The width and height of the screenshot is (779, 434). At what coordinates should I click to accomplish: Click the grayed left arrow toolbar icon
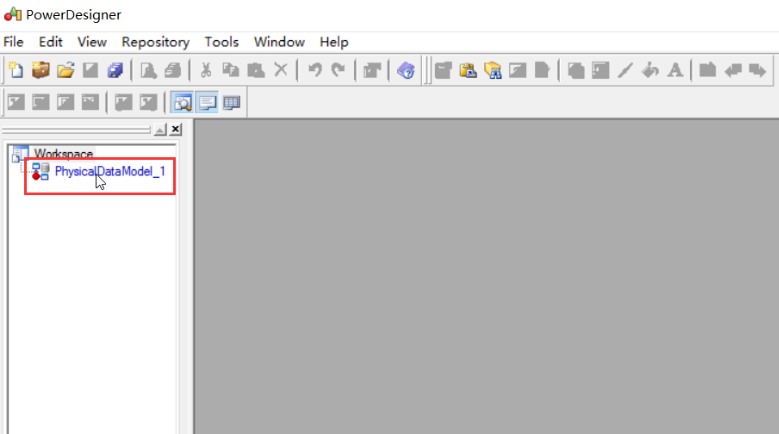[x=733, y=71]
